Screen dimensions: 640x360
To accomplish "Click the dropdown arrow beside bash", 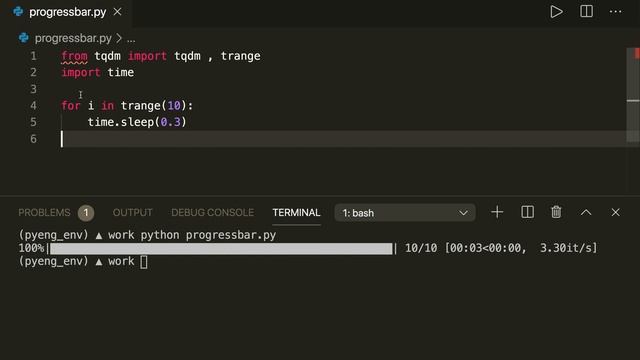I will pos(463,213).
